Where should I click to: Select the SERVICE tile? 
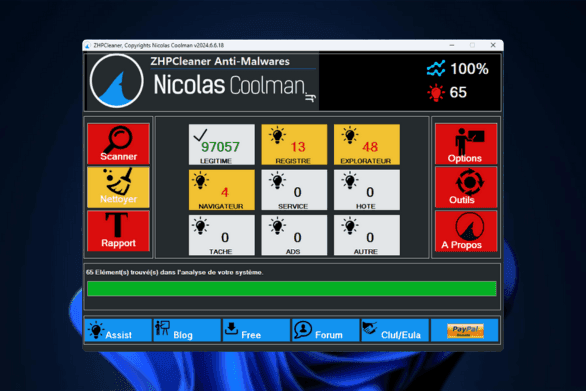(294, 190)
